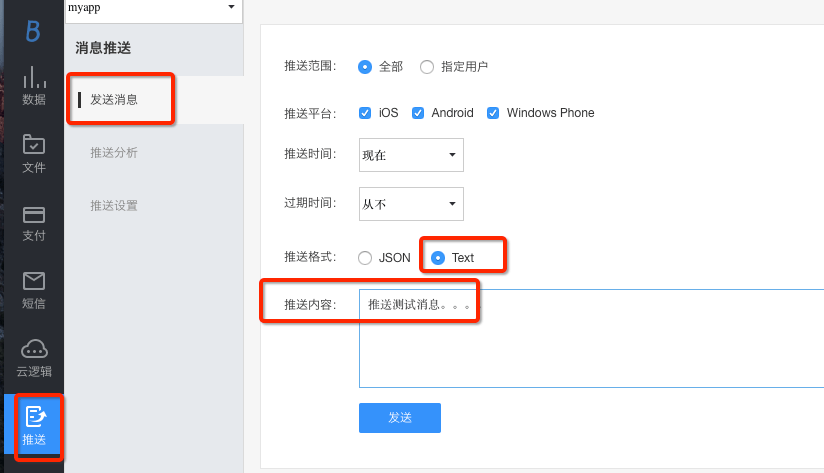This screenshot has height=473, width=824.
Task: Open the 过期时间 dropdown showing 从不
Action: (411, 204)
